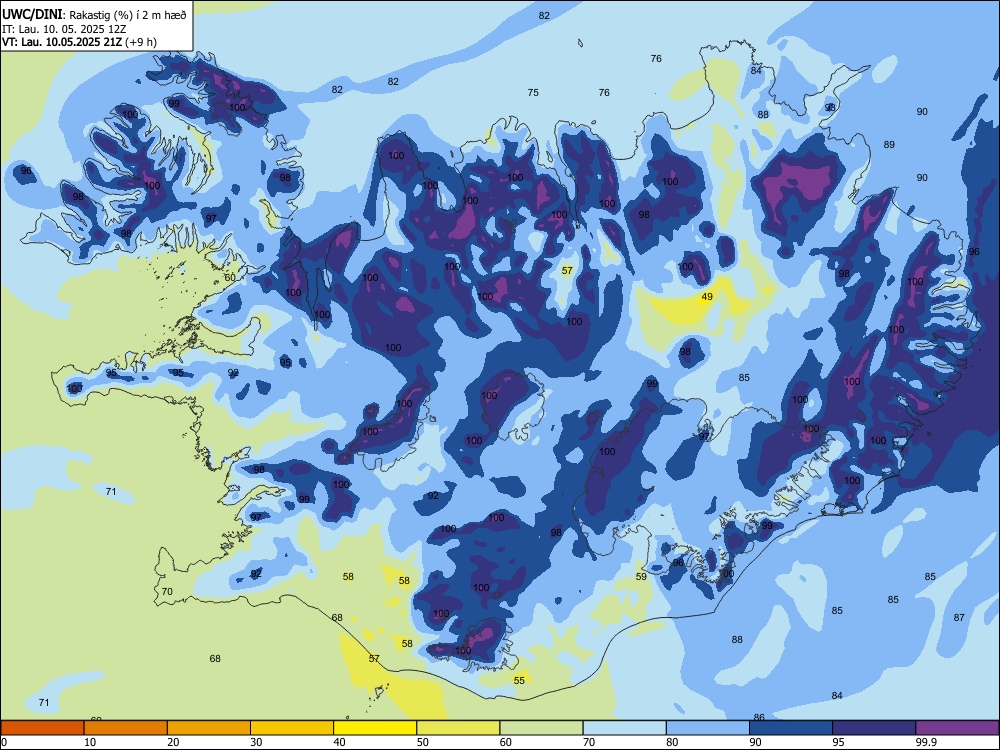This screenshot has width=1000, height=750.
Task: Click the 55 value near south coast
Action: click(x=519, y=680)
